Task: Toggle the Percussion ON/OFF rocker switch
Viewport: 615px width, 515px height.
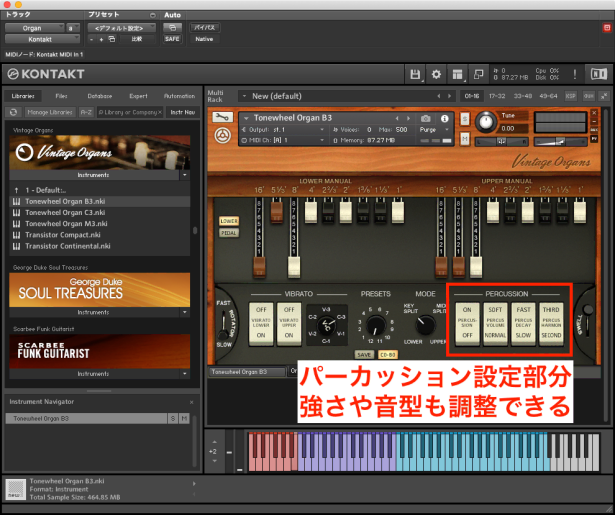Action: [x=467, y=323]
